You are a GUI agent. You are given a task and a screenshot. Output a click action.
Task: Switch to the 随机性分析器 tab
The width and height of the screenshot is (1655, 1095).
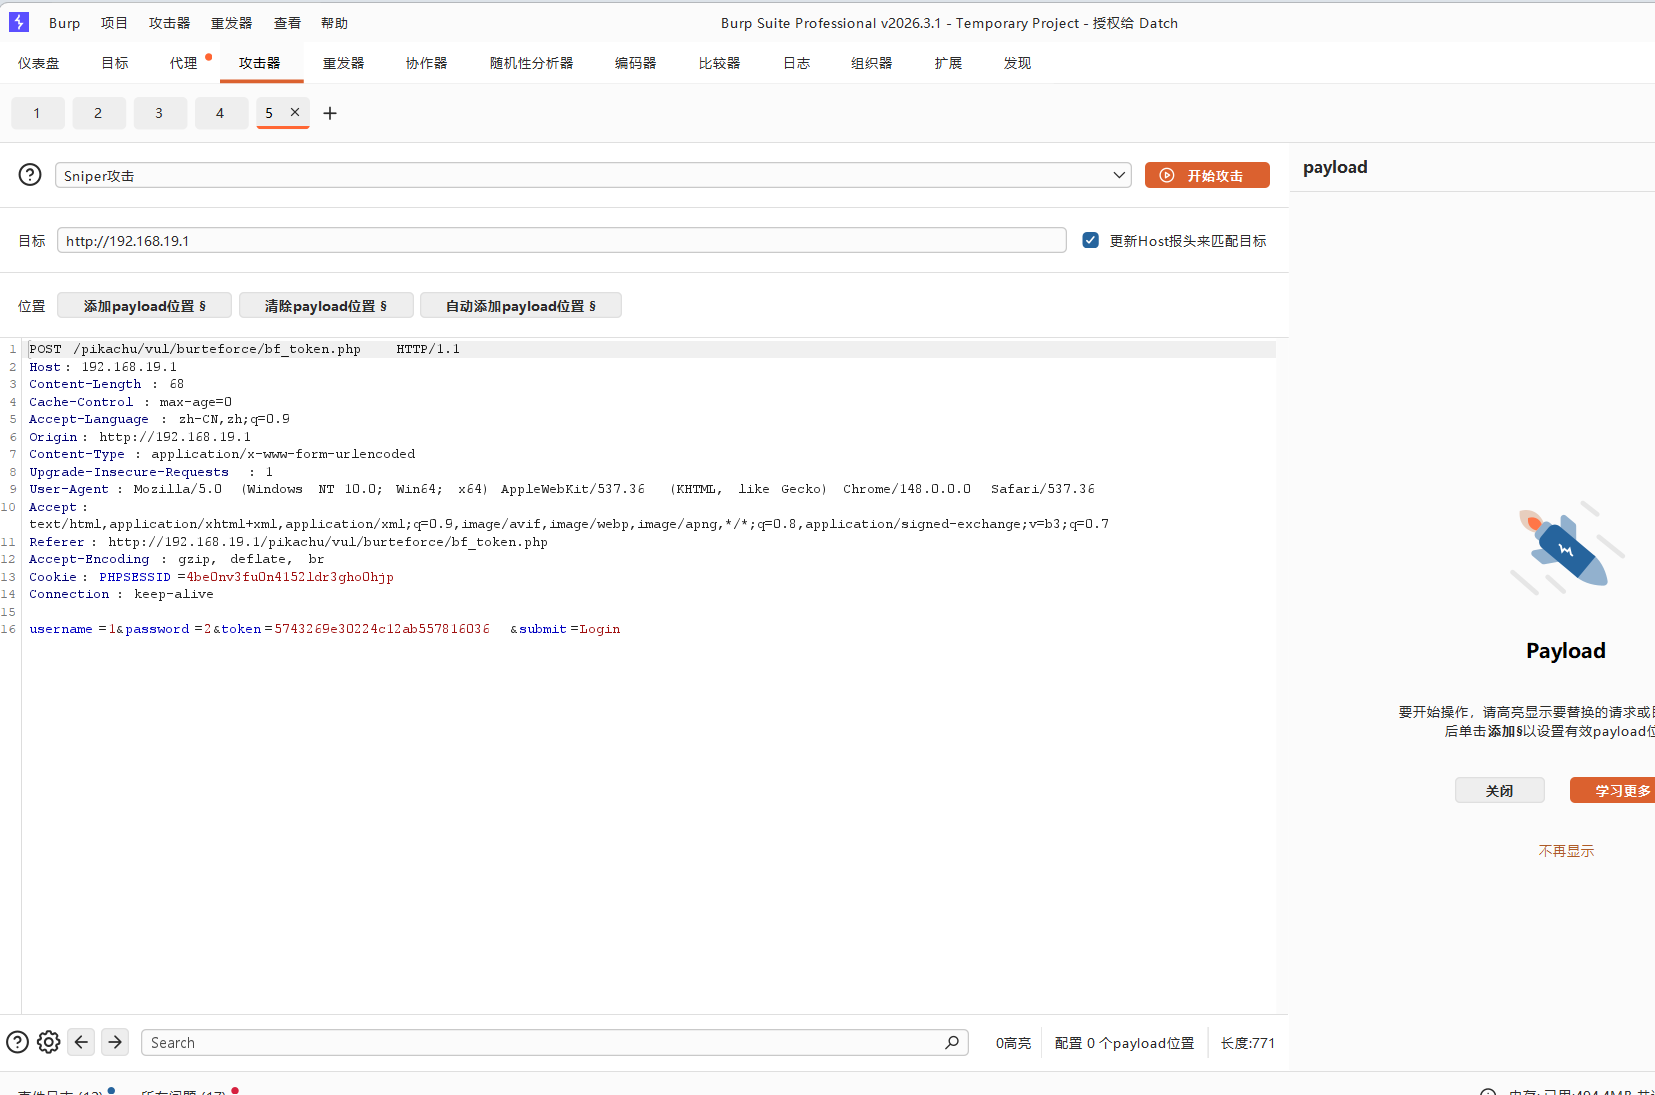pyautogui.click(x=531, y=63)
